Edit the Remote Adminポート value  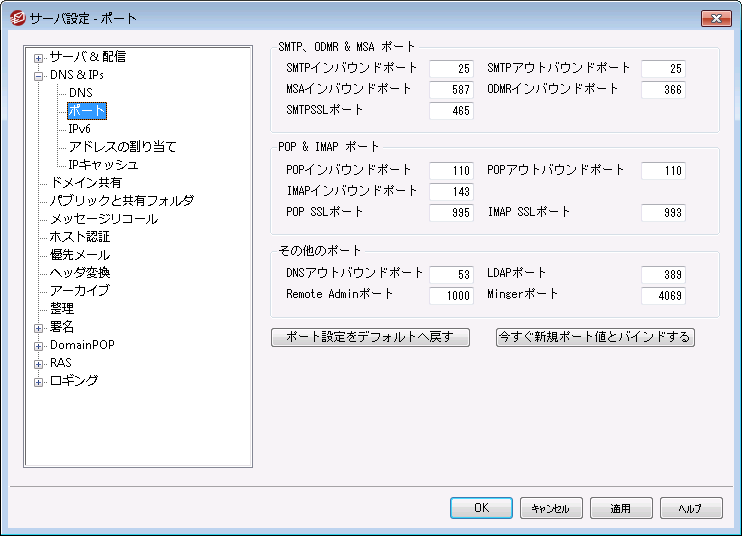(x=451, y=295)
